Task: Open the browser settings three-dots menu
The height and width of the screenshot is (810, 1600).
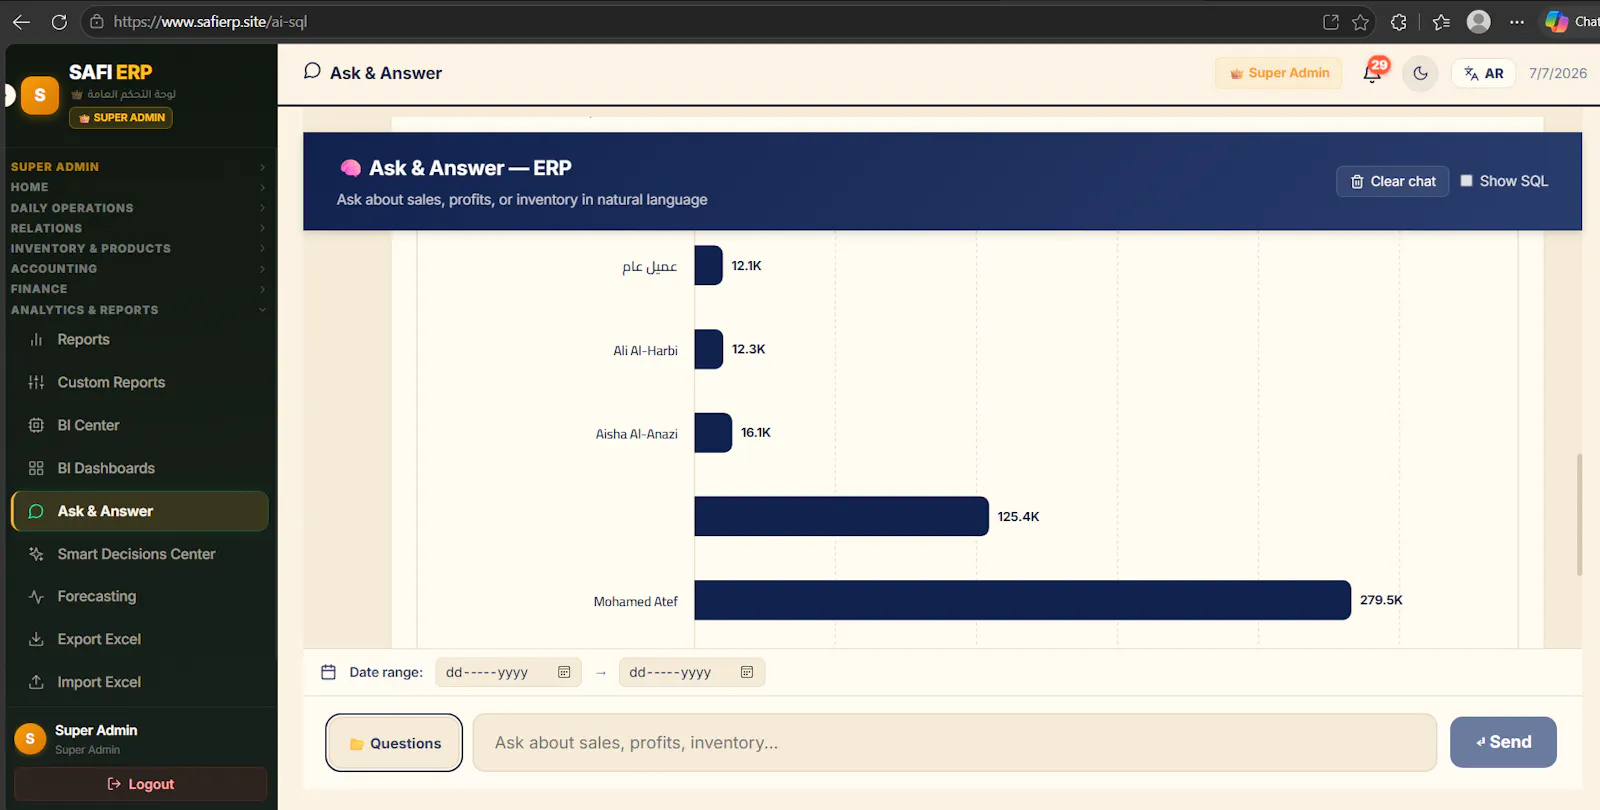Action: (1517, 22)
